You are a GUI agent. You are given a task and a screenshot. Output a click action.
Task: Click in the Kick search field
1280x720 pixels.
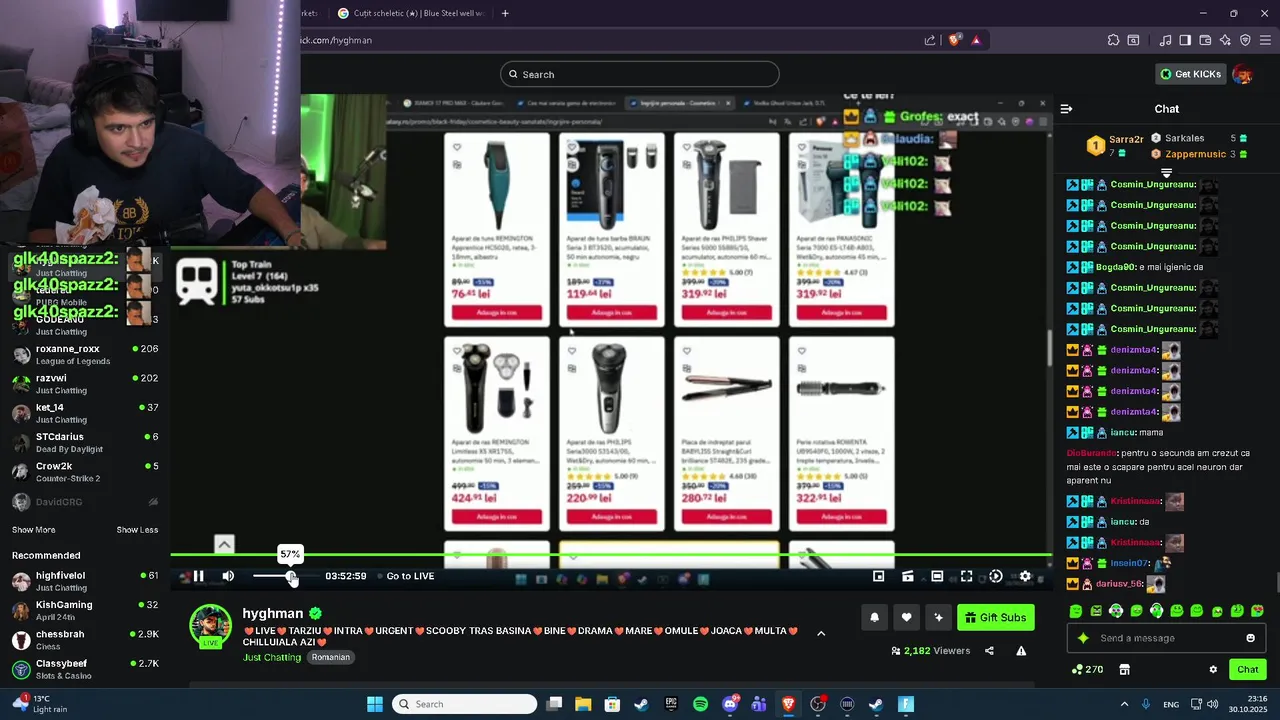(x=640, y=74)
